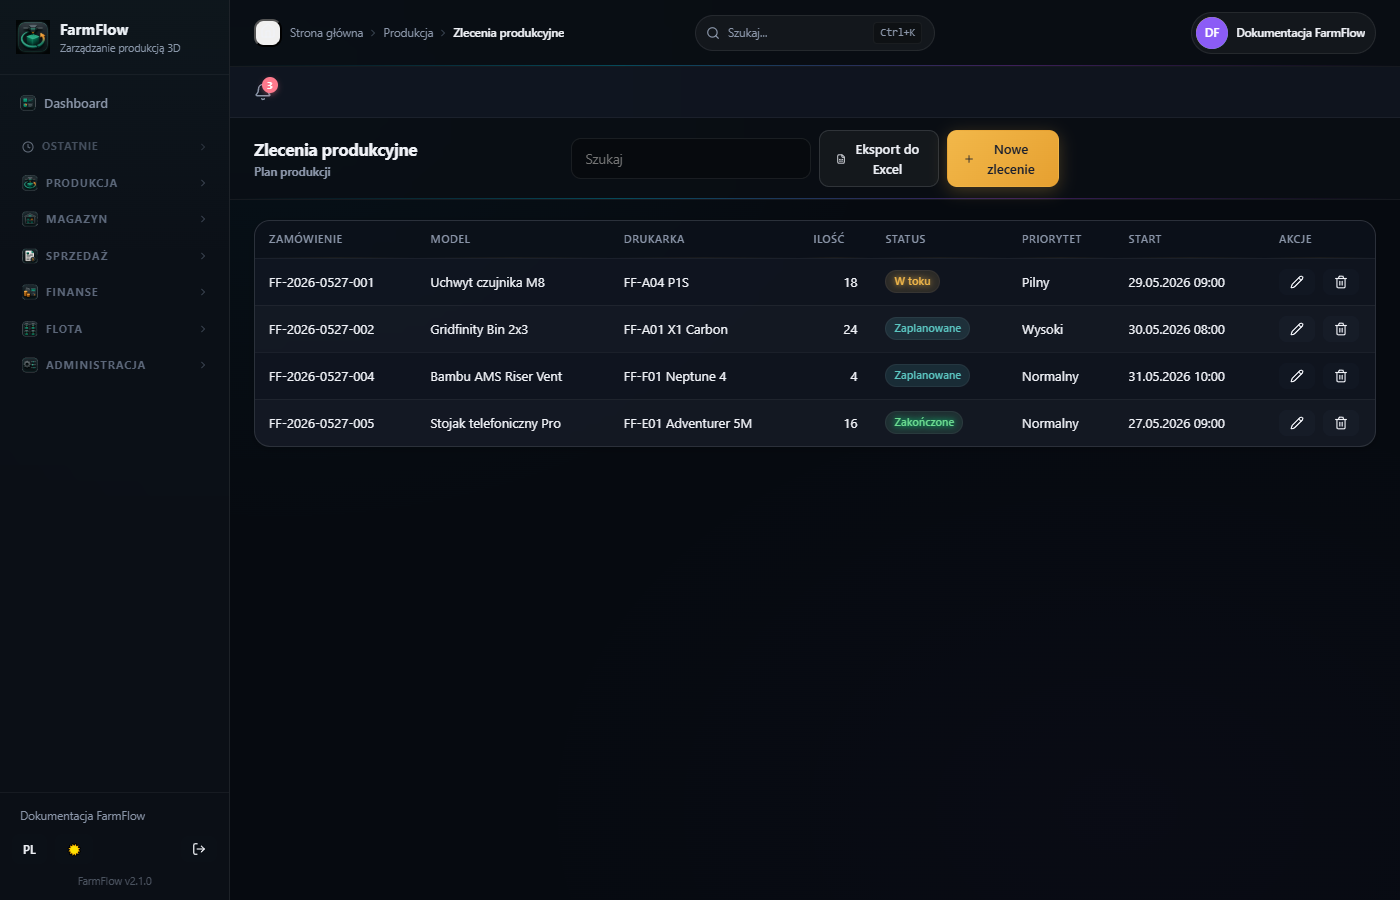Click the logout icon in sidebar footer
Screen dimensions: 1400x900
pyautogui.click(x=199, y=849)
